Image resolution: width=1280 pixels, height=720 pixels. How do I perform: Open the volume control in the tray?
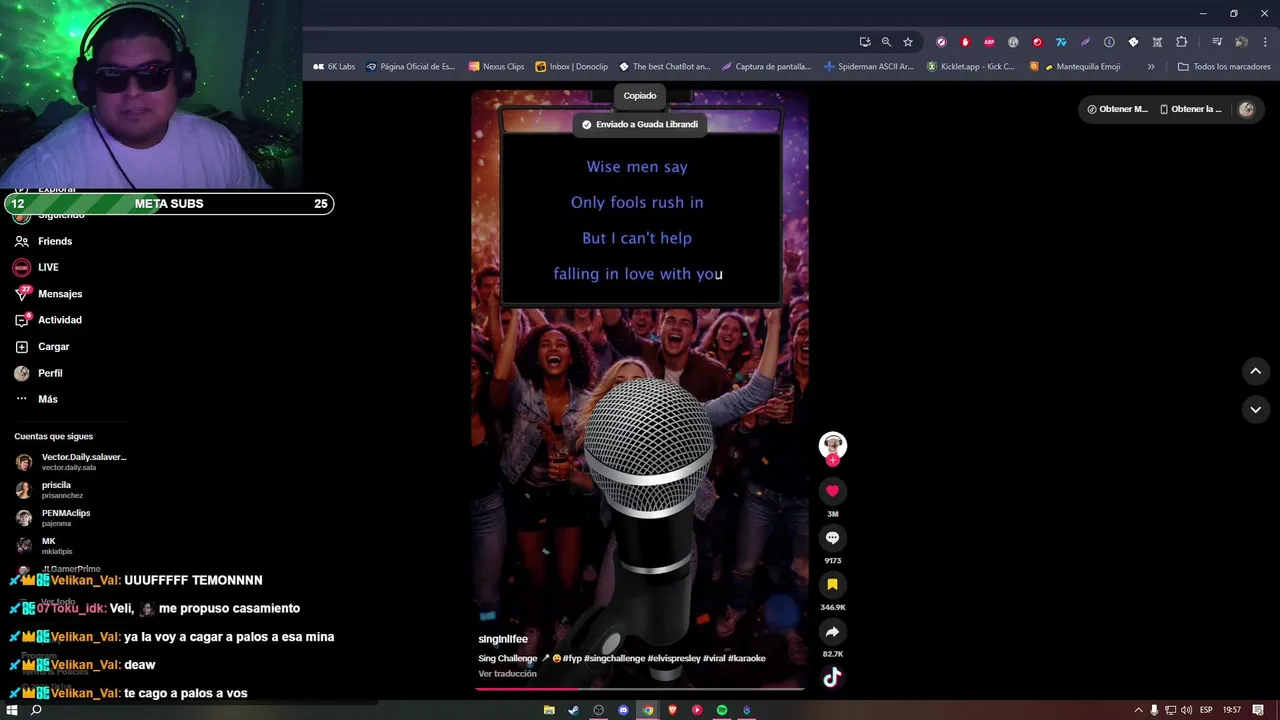click(1185, 710)
